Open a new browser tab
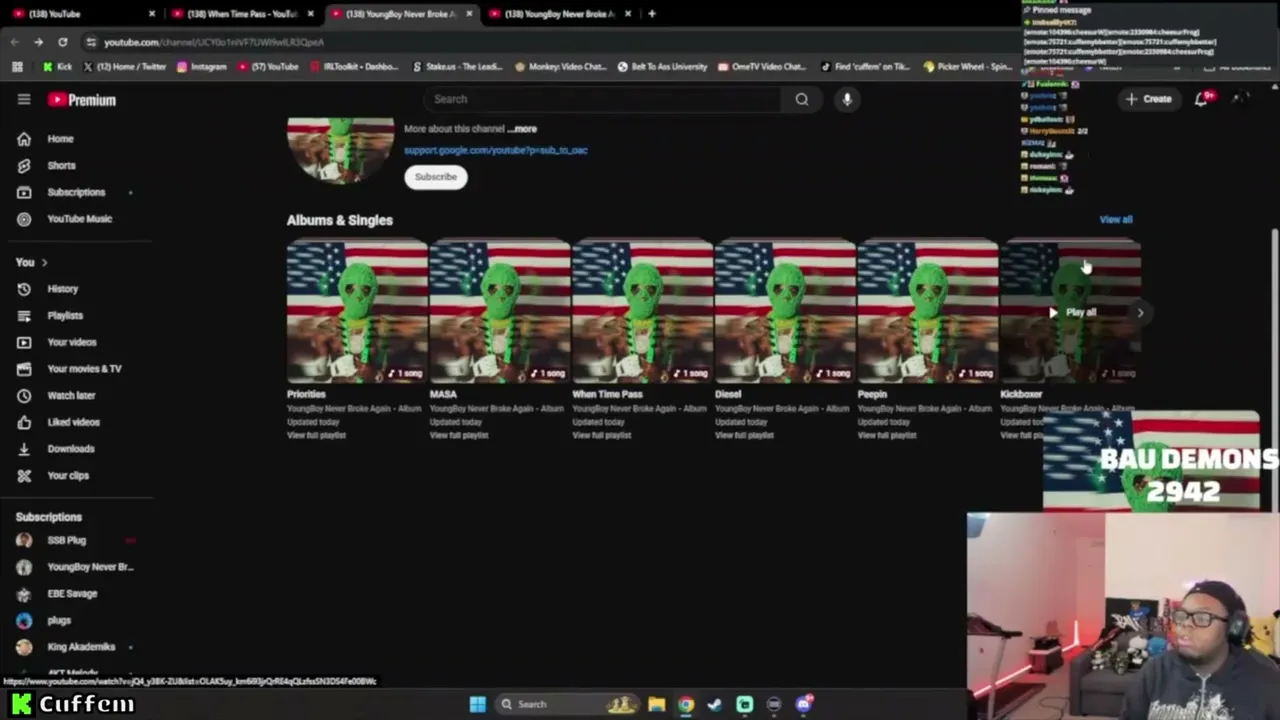Viewport: 1280px width, 720px height. click(652, 14)
